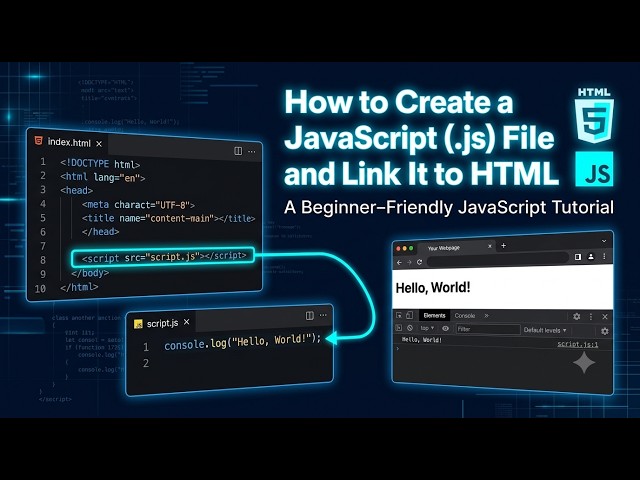Screen dimensions: 640x480
Task: Close the Your Webpage browser tab
Action: [x=490, y=246]
